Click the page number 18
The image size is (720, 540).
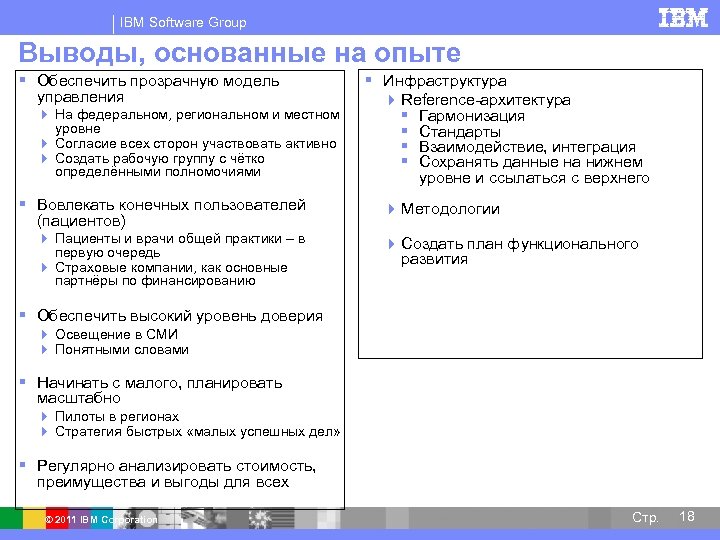687,516
